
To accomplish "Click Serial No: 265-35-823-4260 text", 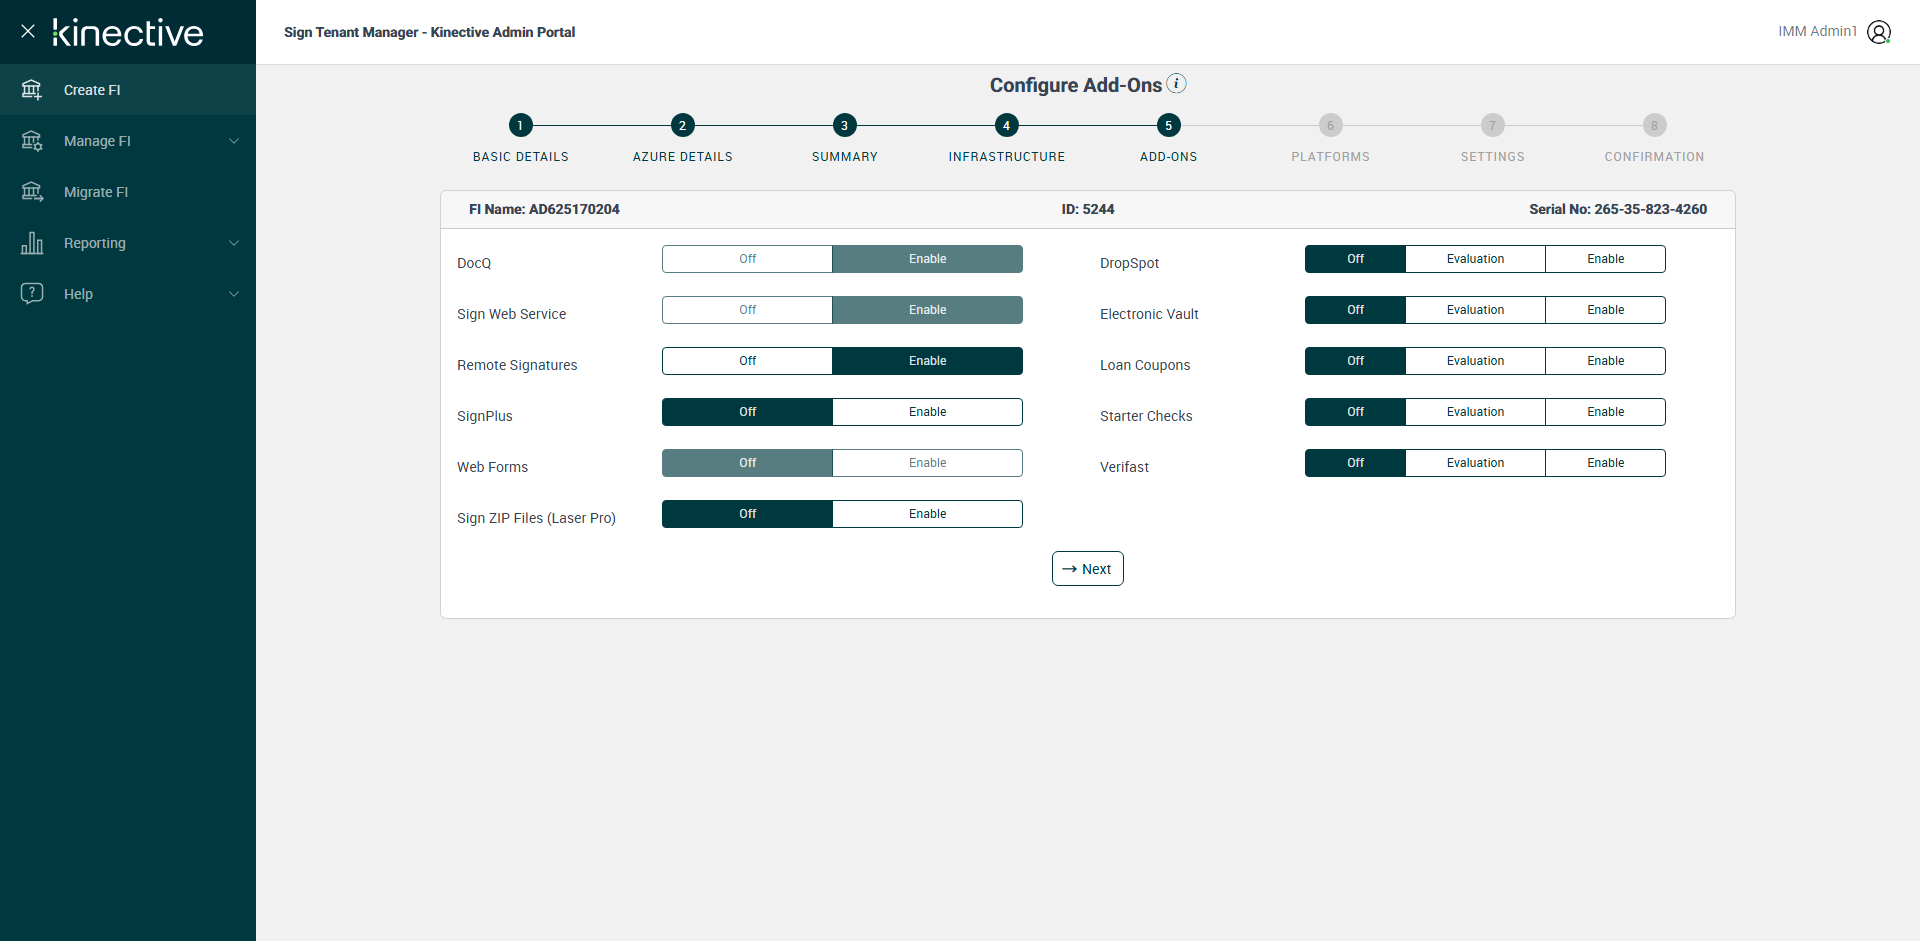I will pos(1618,209).
